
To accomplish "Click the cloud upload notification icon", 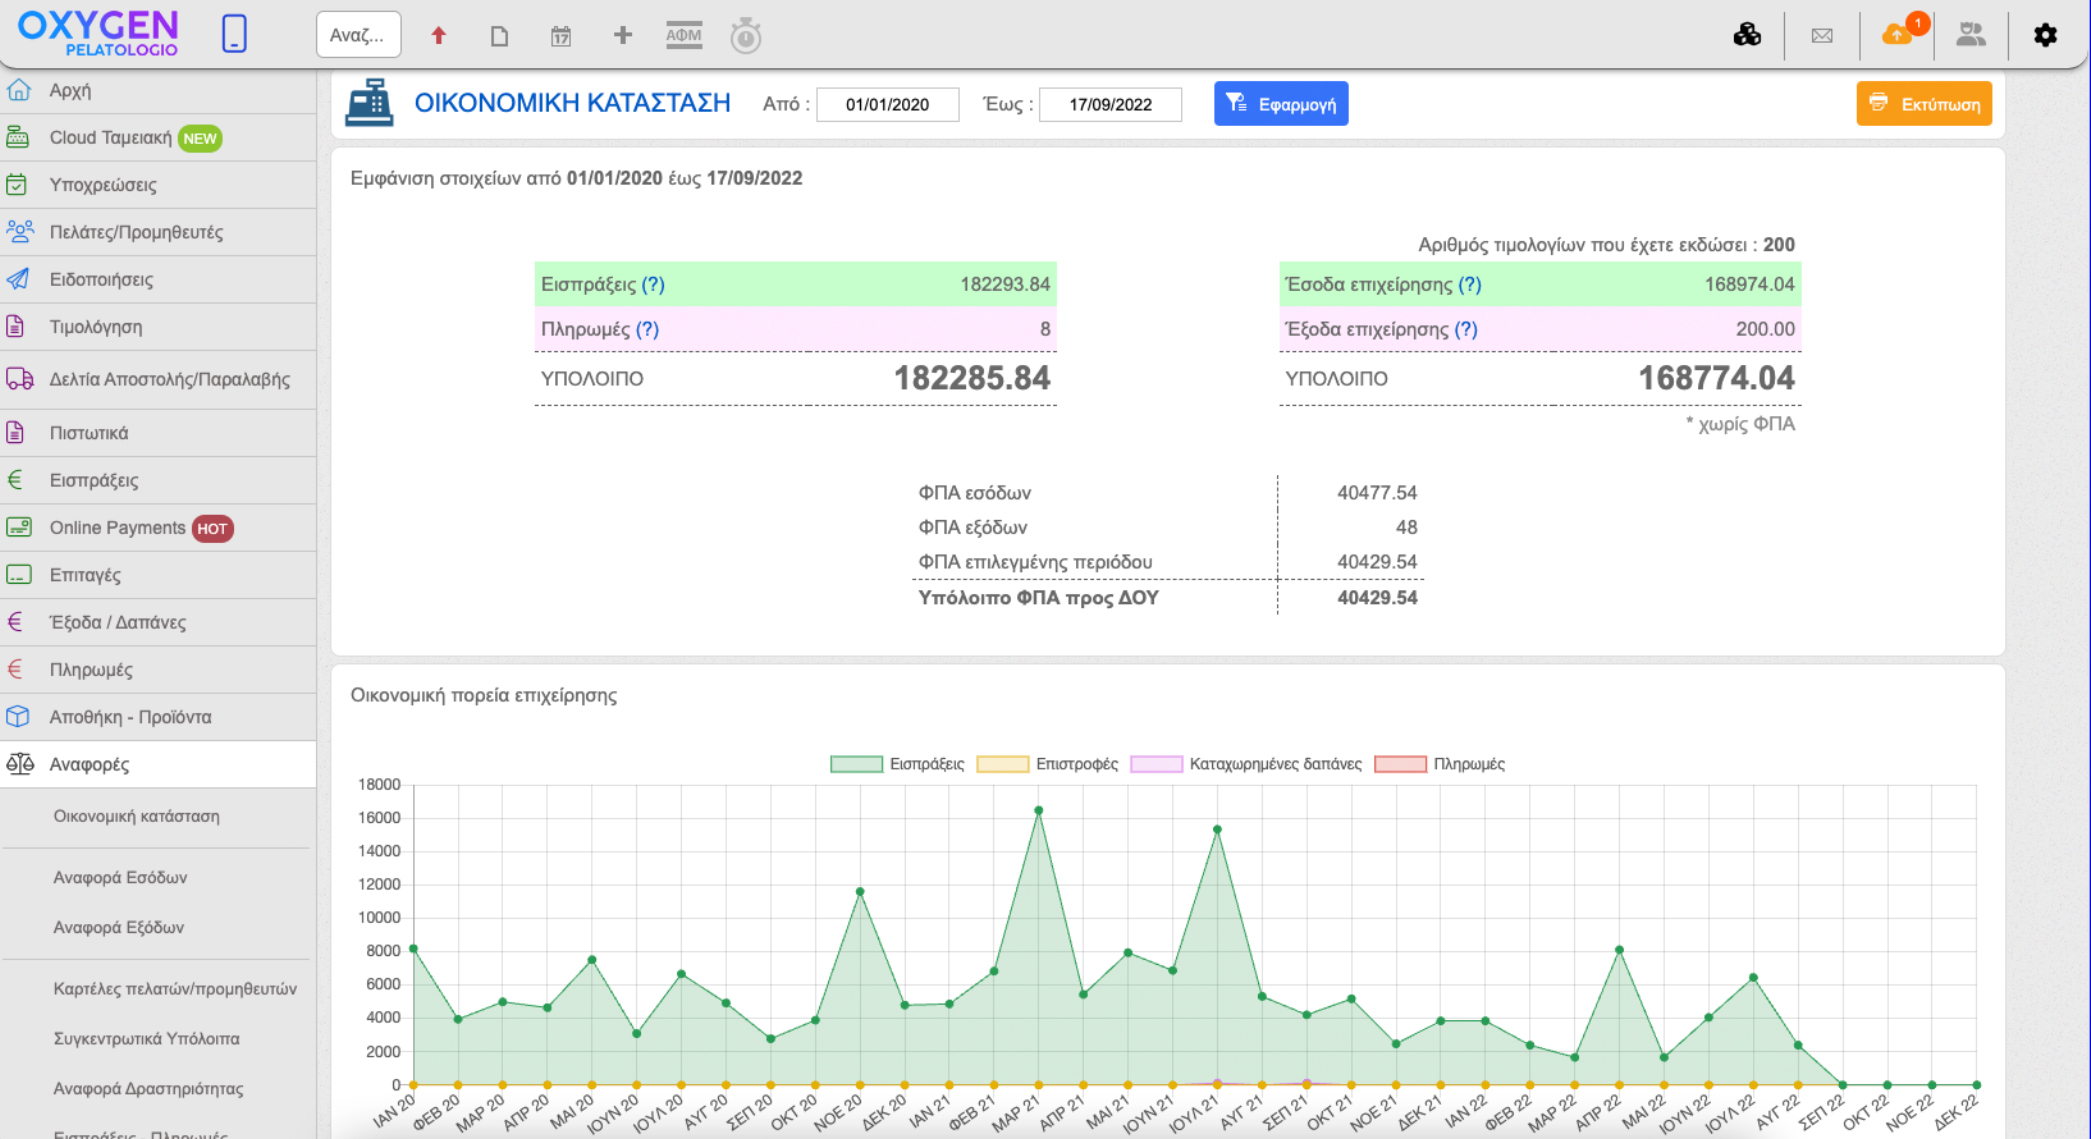I will tap(1897, 35).
